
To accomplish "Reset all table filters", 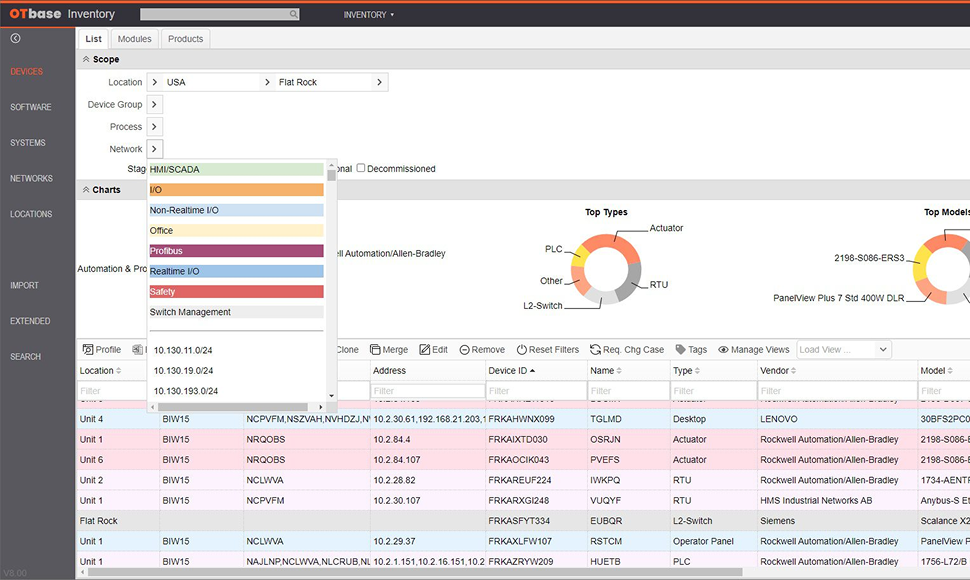I will [548, 350].
